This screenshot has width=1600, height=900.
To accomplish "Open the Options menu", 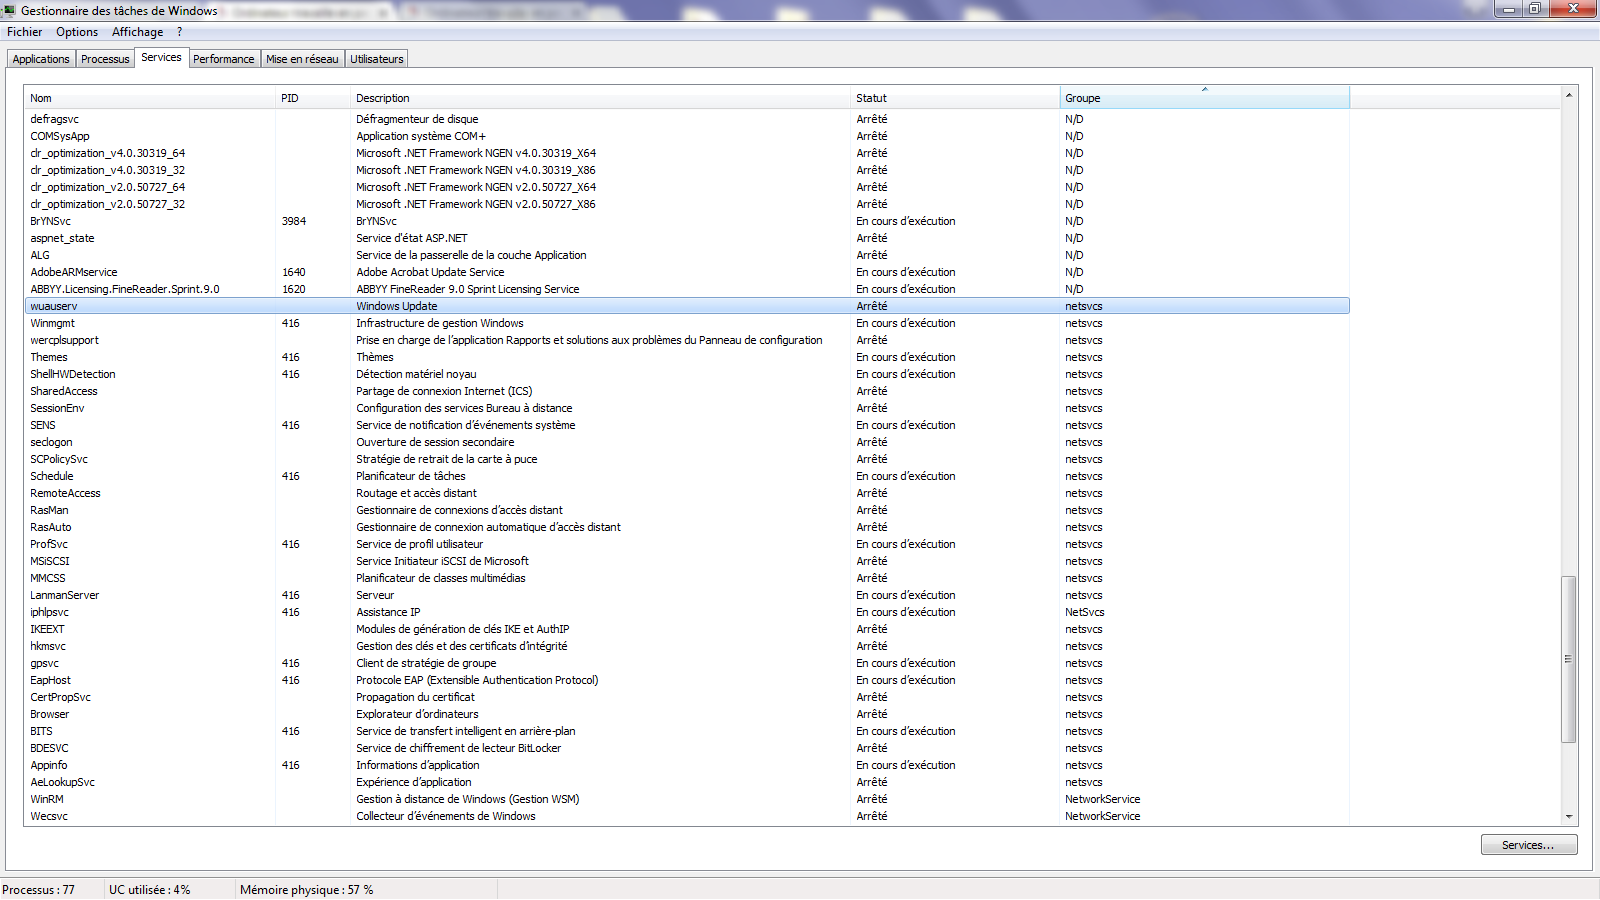I will (x=77, y=32).
